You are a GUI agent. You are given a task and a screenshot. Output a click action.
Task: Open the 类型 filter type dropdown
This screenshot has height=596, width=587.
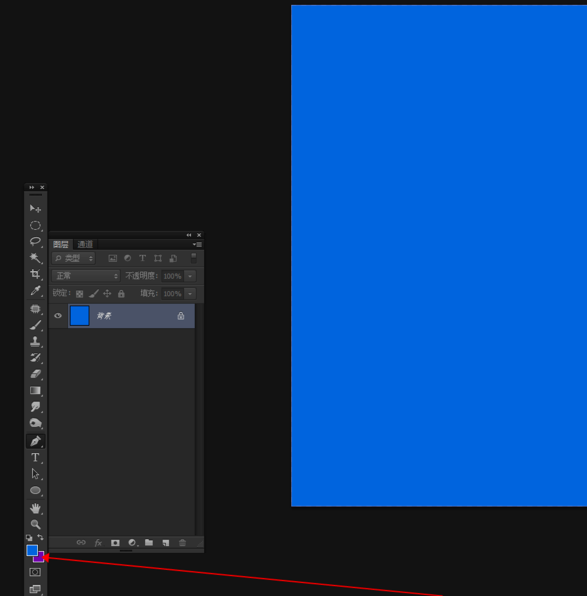click(74, 258)
